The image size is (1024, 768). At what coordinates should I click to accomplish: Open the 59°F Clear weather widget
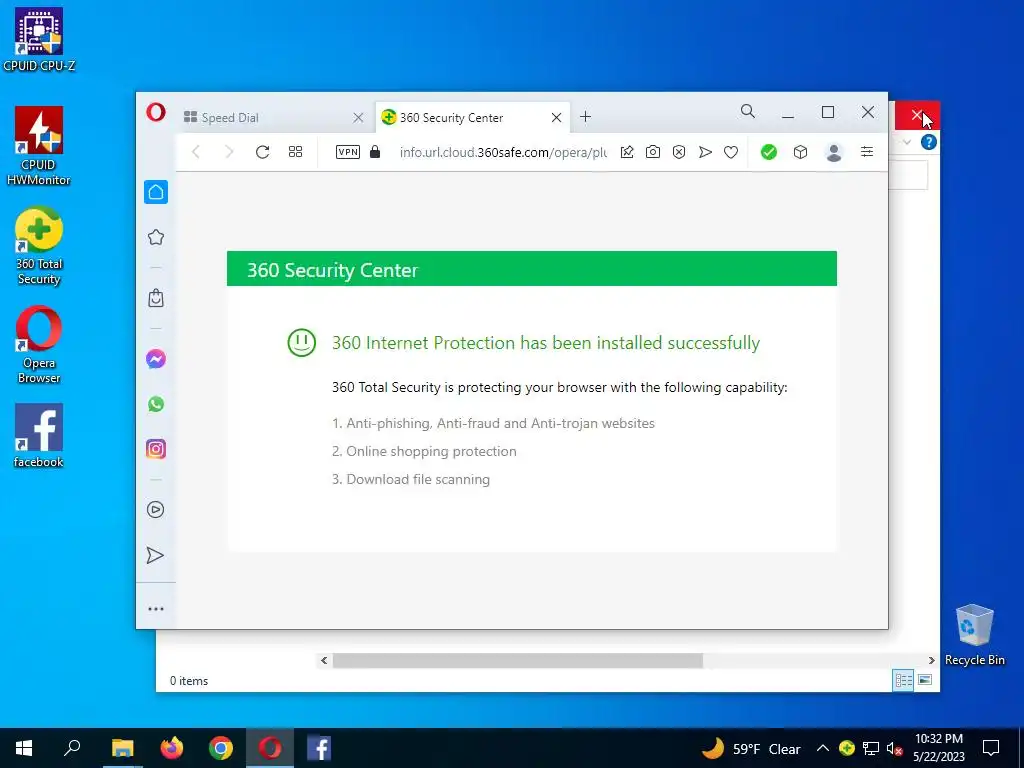tap(751, 748)
